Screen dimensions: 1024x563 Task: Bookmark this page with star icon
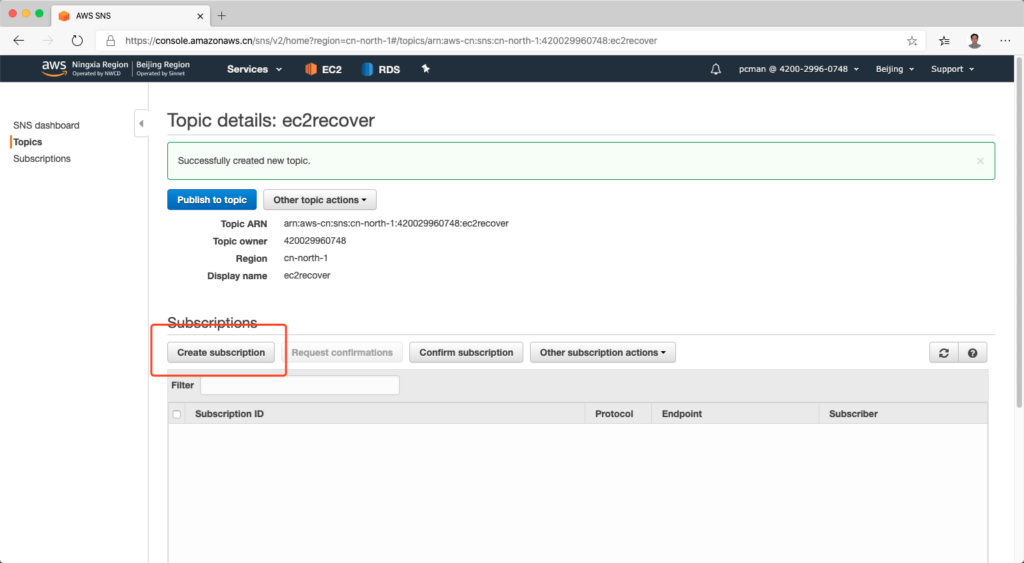tap(912, 41)
